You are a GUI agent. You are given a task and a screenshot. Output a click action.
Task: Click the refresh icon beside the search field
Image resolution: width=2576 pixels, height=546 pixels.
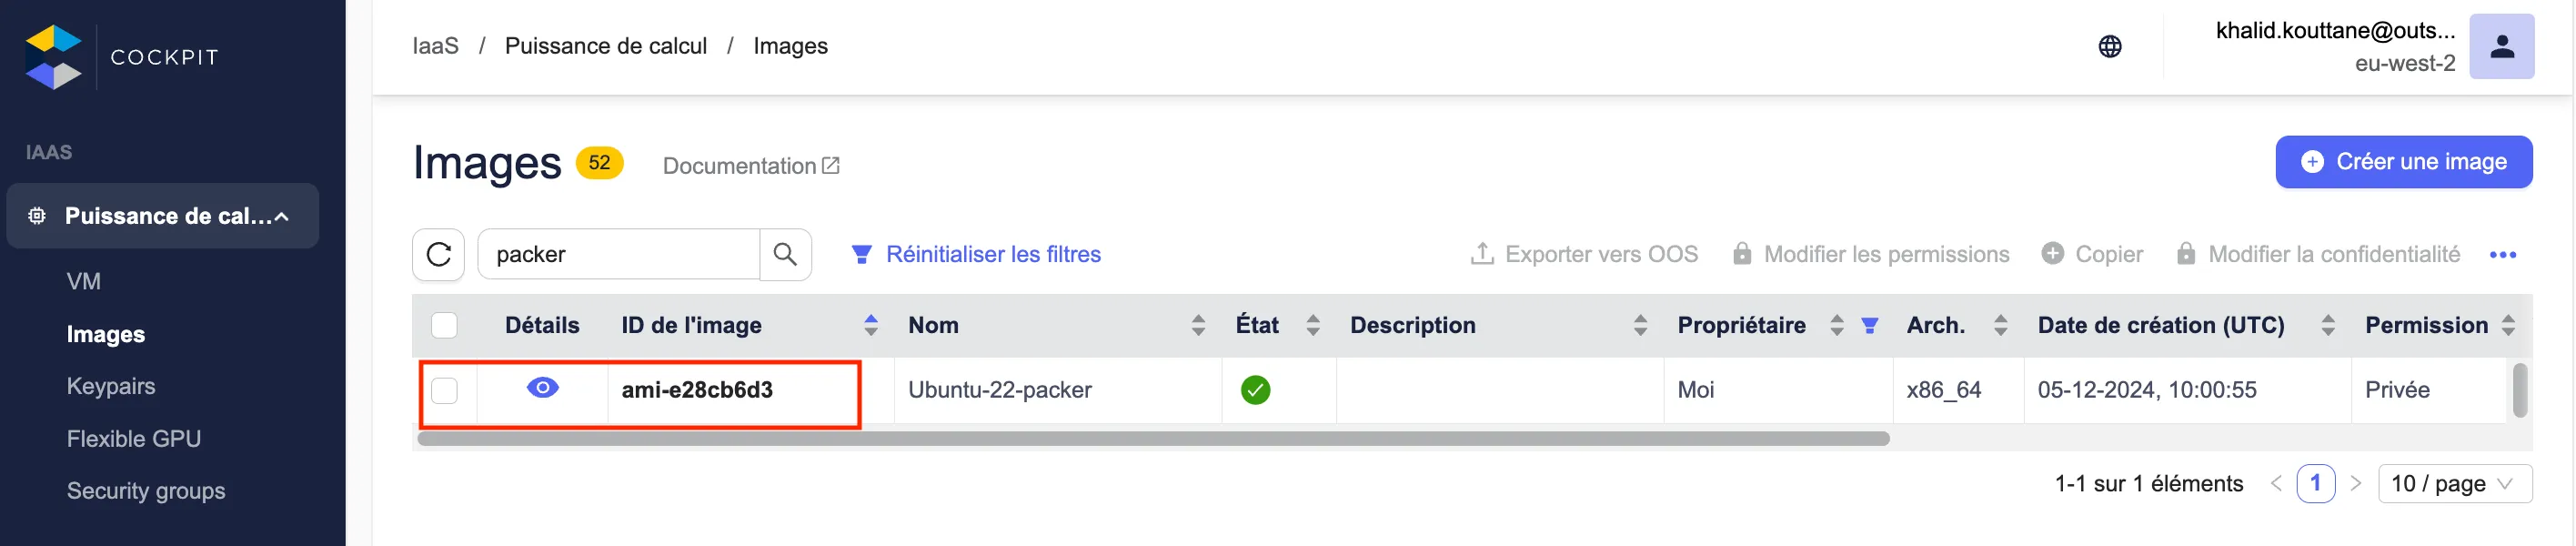pyautogui.click(x=438, y=255)
